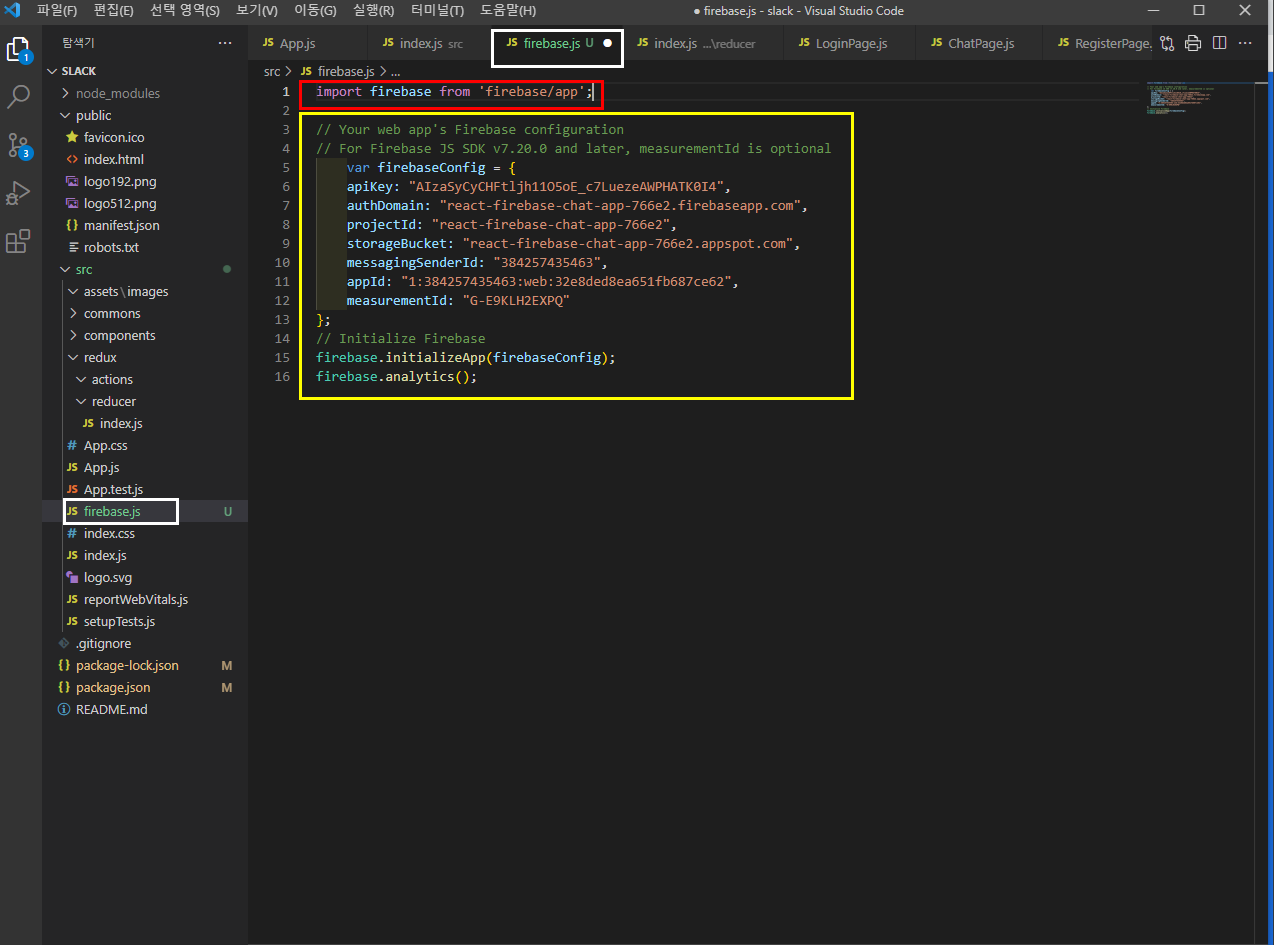The image size is (1274, 945).
Task: Open More Actions ellipsis in editor toolbar
Action: pyautogui.click(x=1246, y=43)
